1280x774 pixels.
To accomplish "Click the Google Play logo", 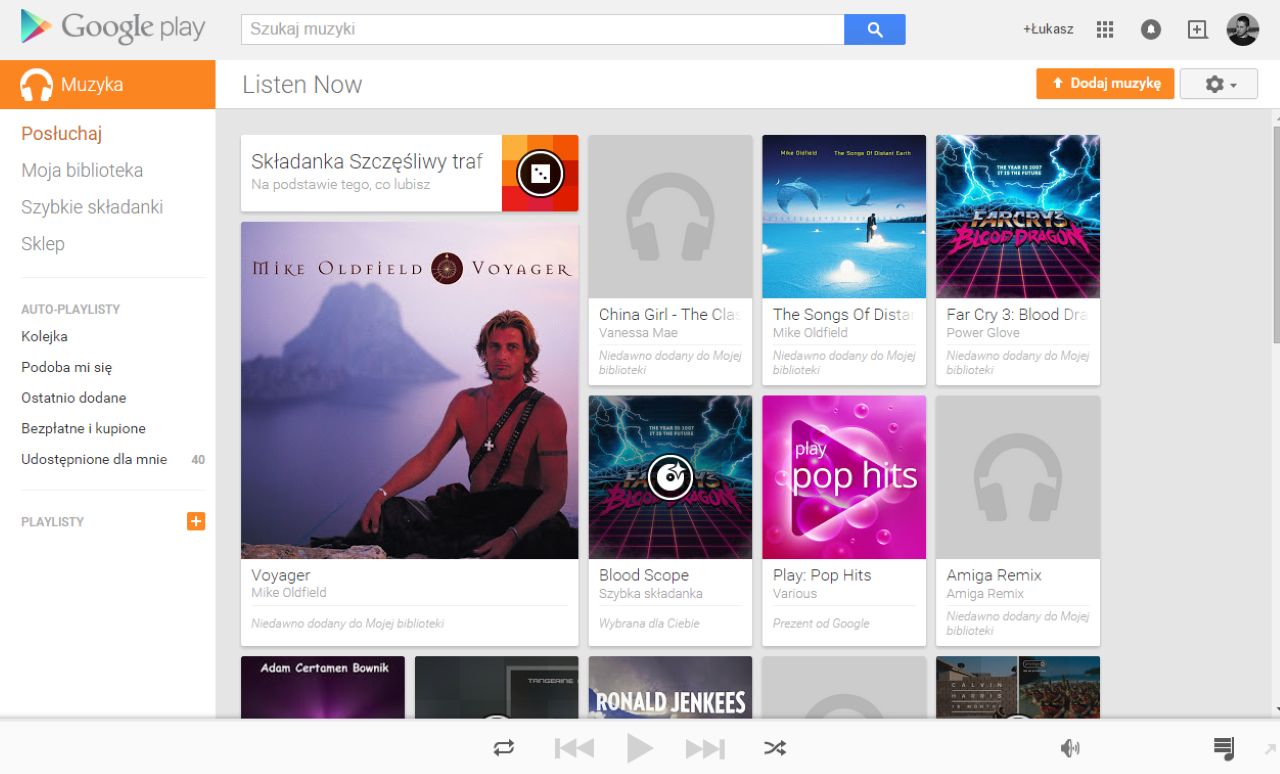I will coord(113,27).
